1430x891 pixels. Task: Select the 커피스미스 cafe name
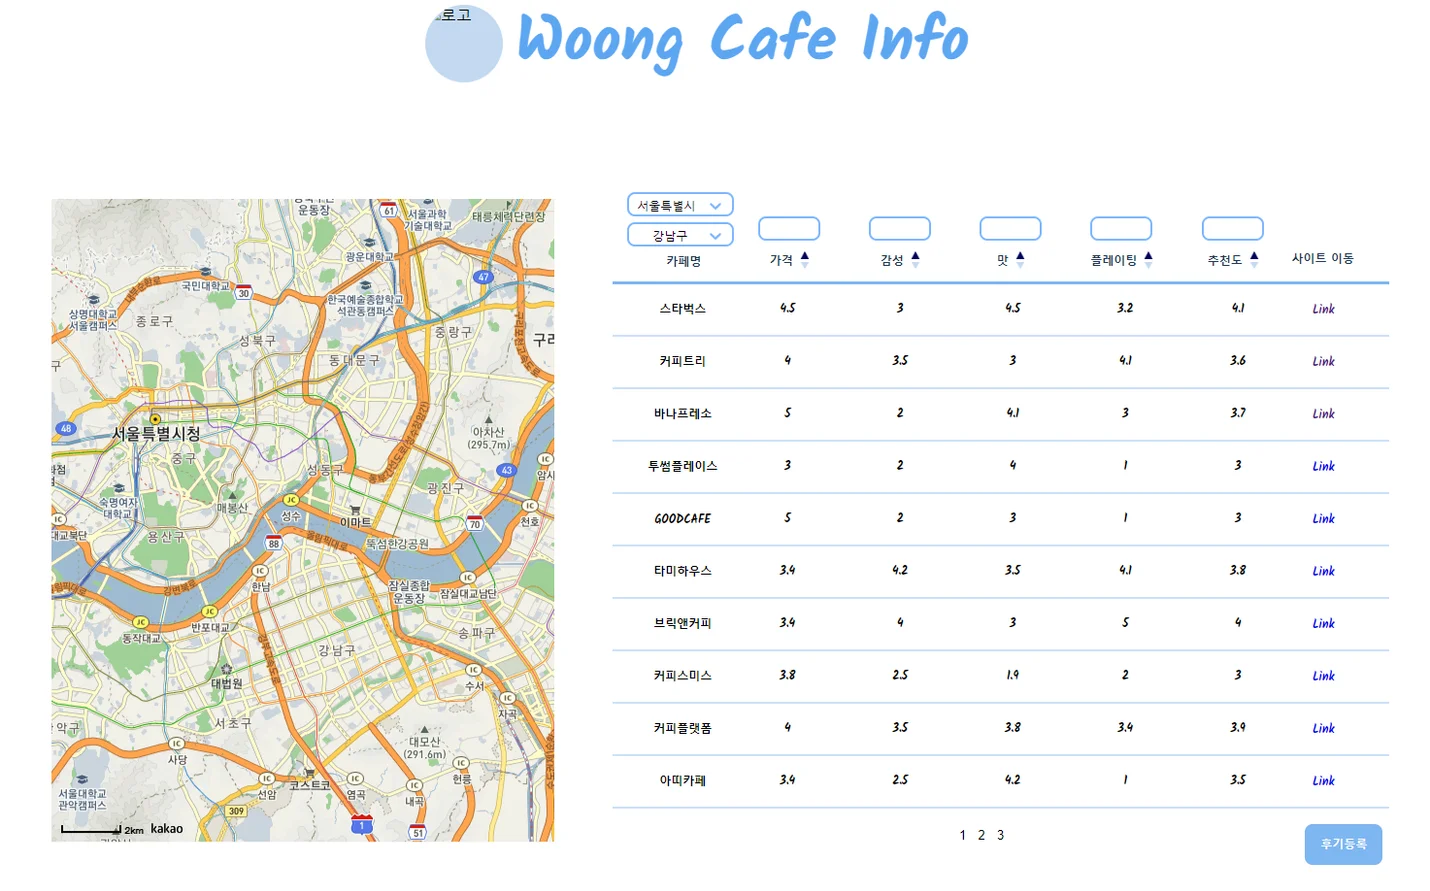(x=683, y=676)
